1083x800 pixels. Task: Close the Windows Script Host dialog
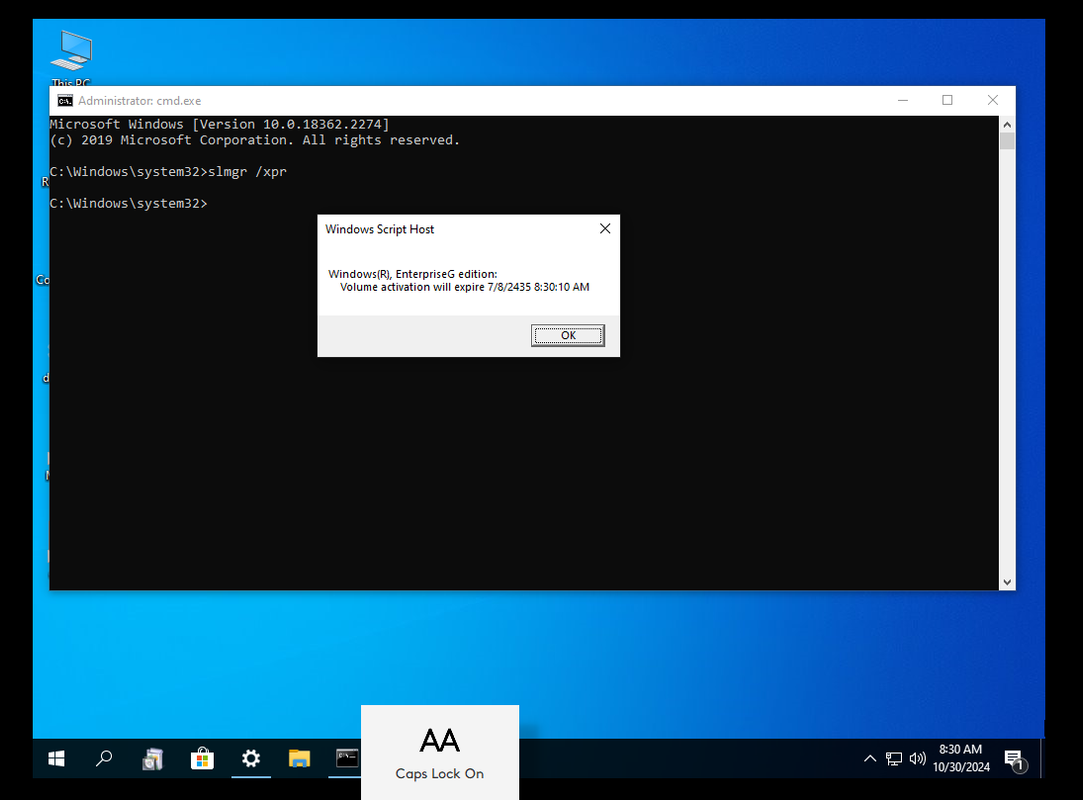click(605, 229)
